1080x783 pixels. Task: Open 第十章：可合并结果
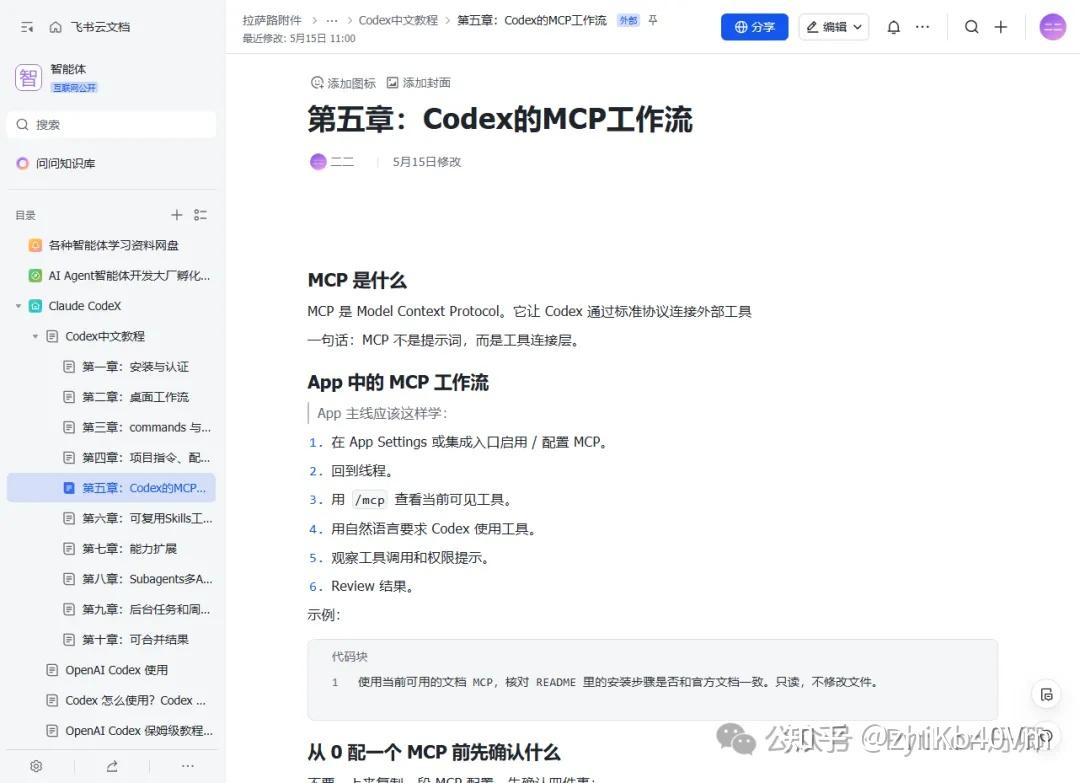click(x=135, y=639)
